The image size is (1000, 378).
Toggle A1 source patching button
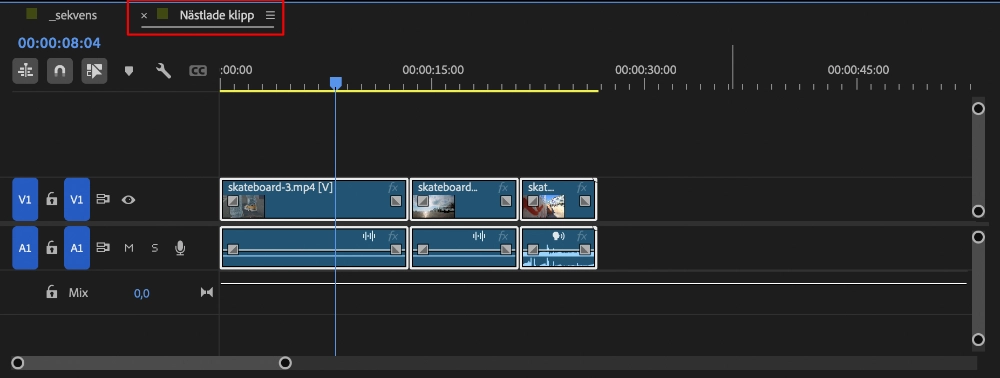[x=25, y=248]
